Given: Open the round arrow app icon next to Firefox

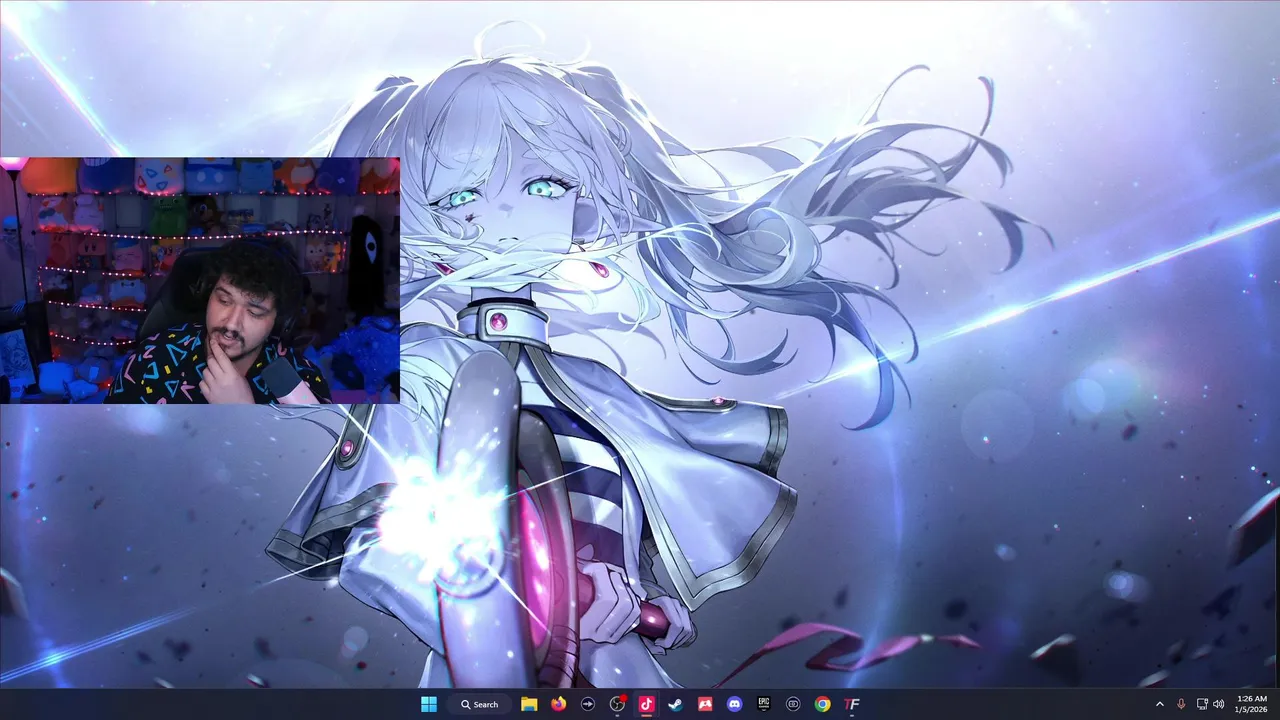Looking at the screenshot, I should click(588, 704).
